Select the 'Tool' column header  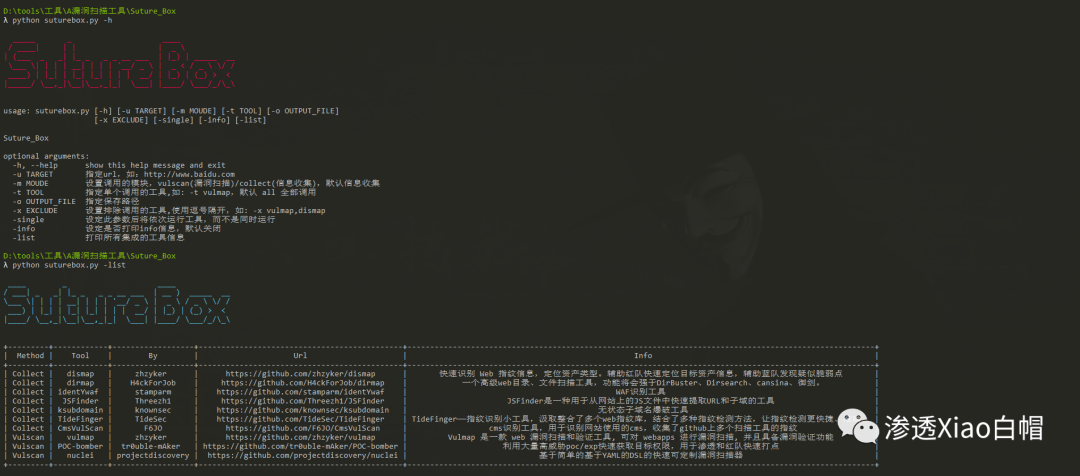point(81,355)
